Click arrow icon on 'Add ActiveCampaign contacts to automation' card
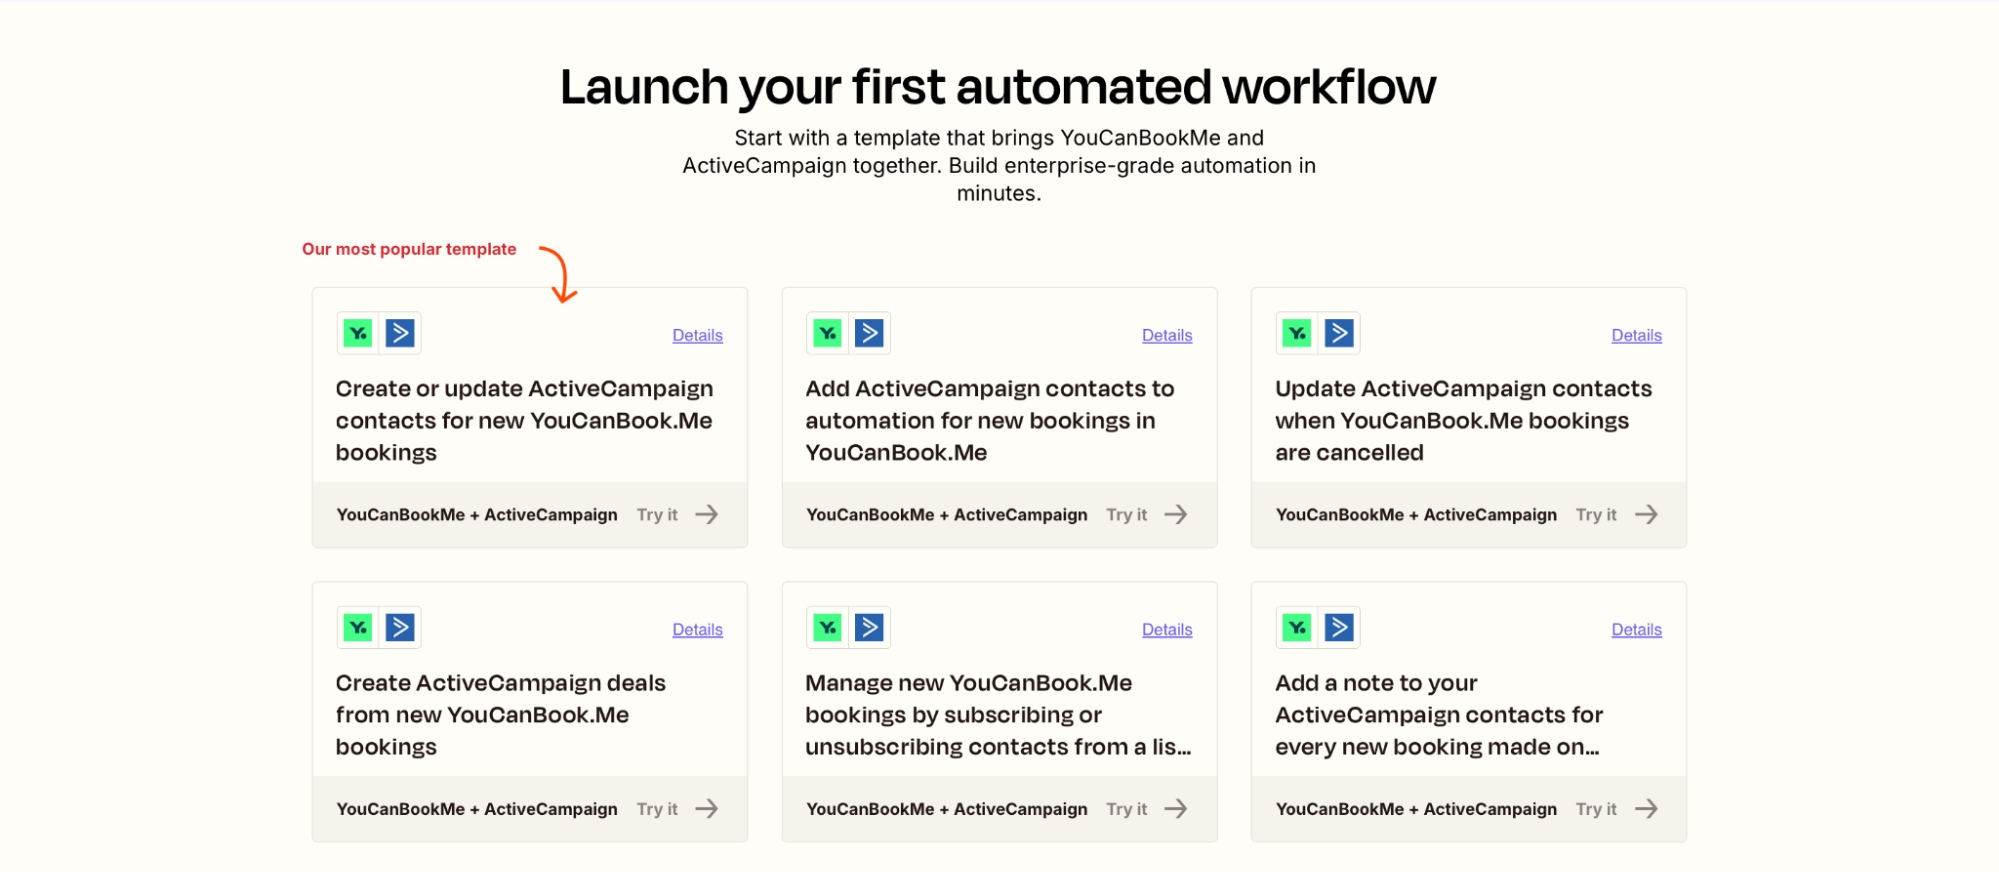Screen dimensions: 1999x872 (1176, 514)
